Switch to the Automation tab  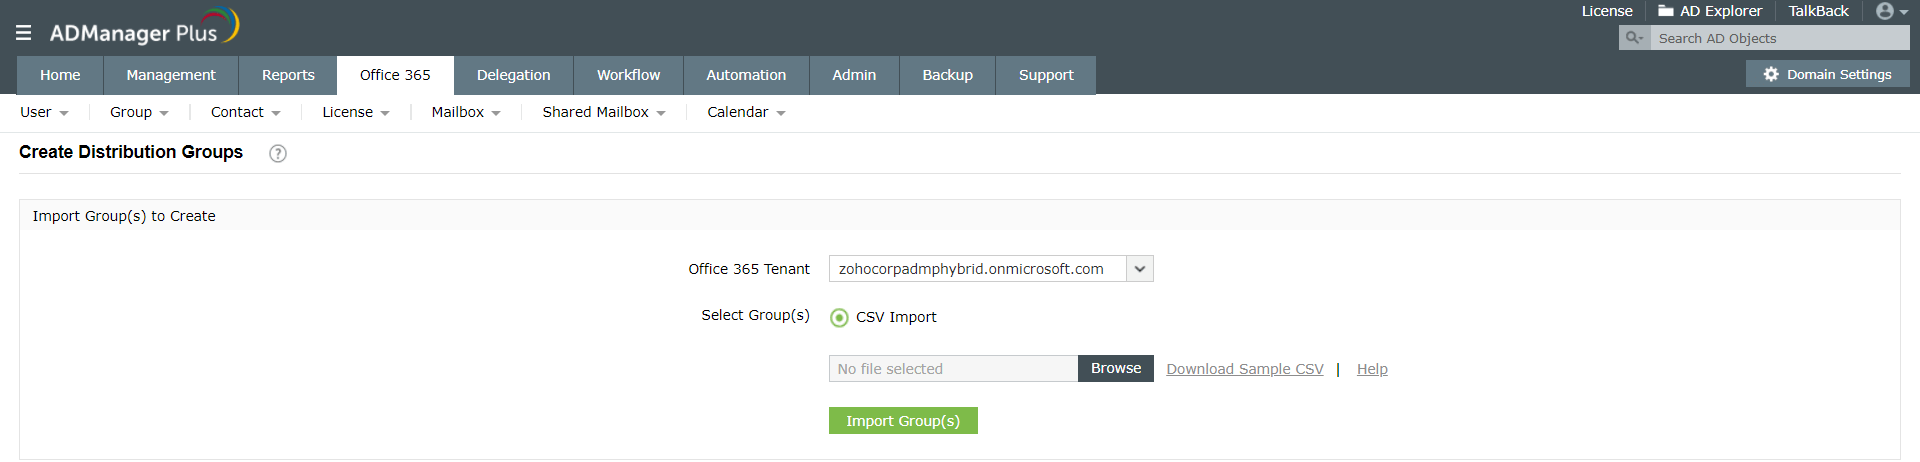tap(746, 75)
